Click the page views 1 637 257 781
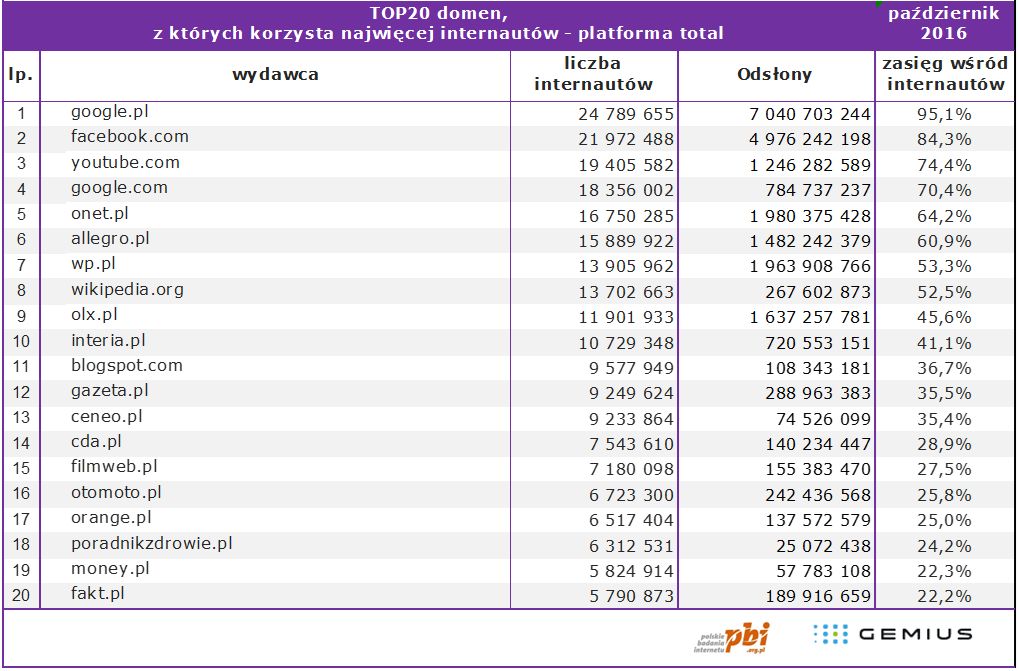This screenshot has height=671, width=1019. tap(810, 317)
